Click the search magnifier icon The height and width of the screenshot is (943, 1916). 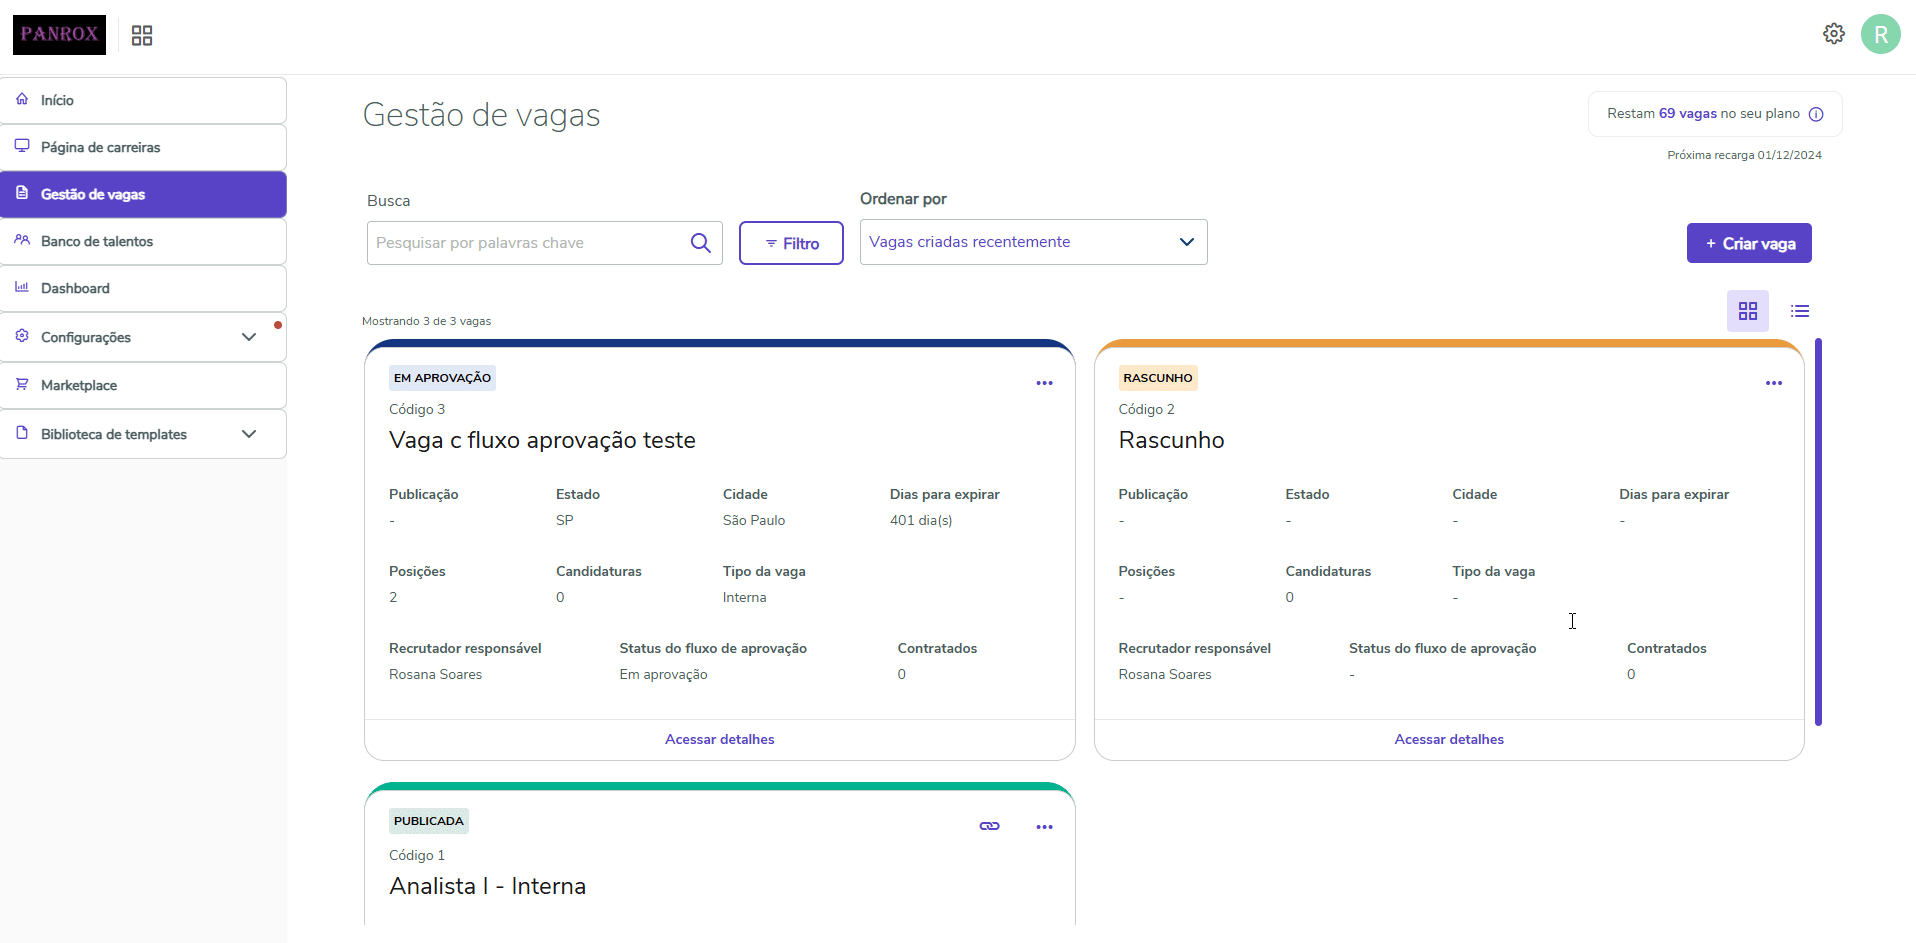(x=701, y=243)
